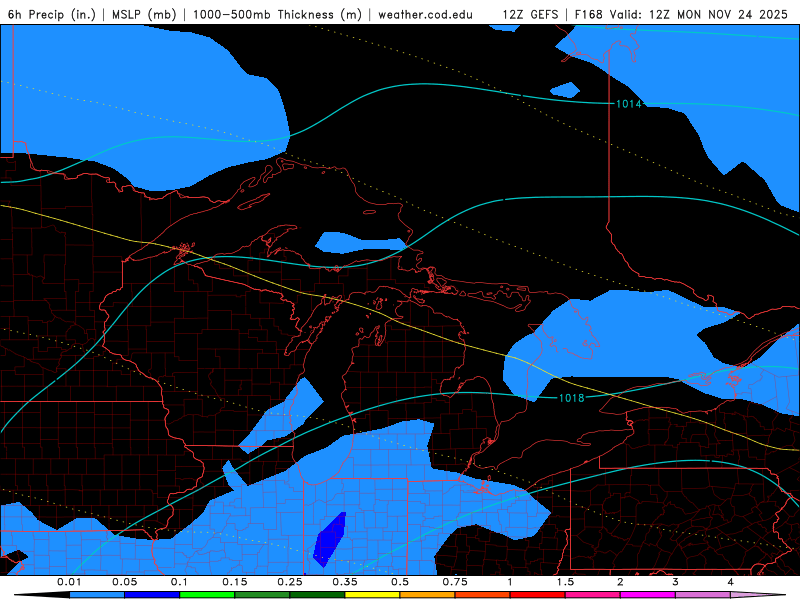Click the 0.75 legend value
Image resolution: width=800 pixels, height=600 pixels.
click(x=455, y=582)
